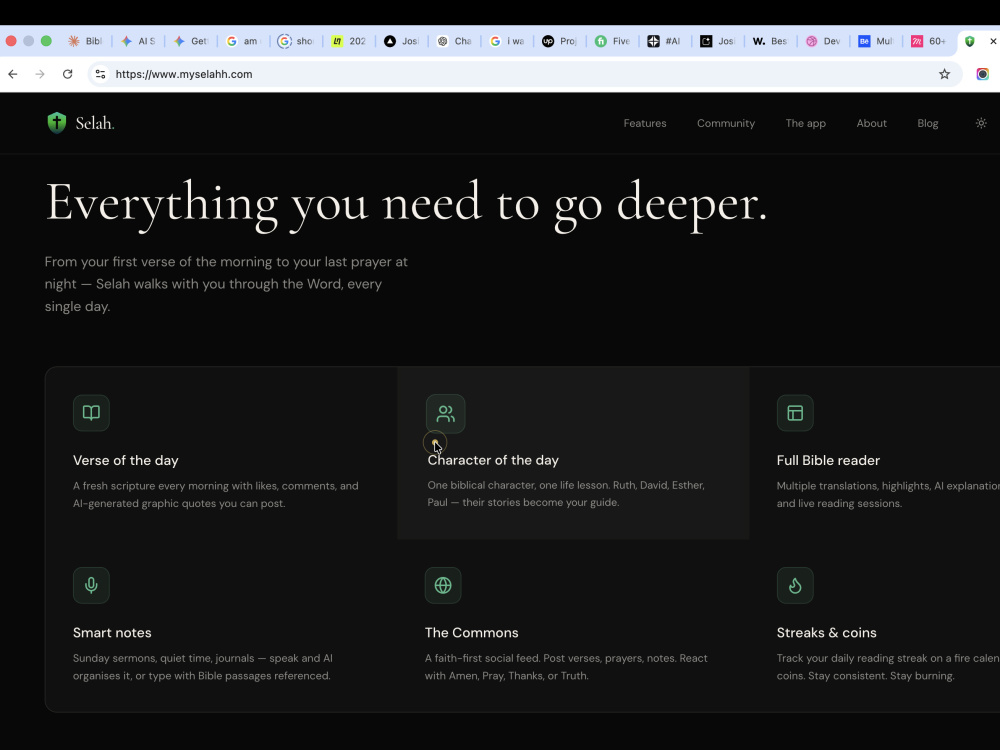Click the 'Character of the day' heading

[x=493, y=460]
